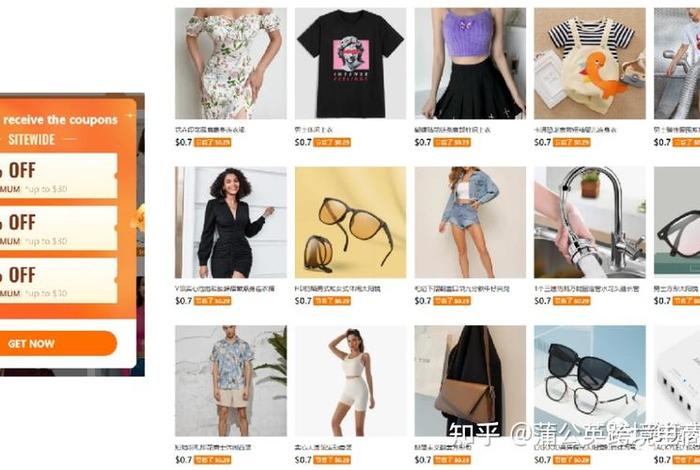Open the black statue graphic t-shirt product
The width and height of the screenshot is (700, 470).
click(350, 63)
